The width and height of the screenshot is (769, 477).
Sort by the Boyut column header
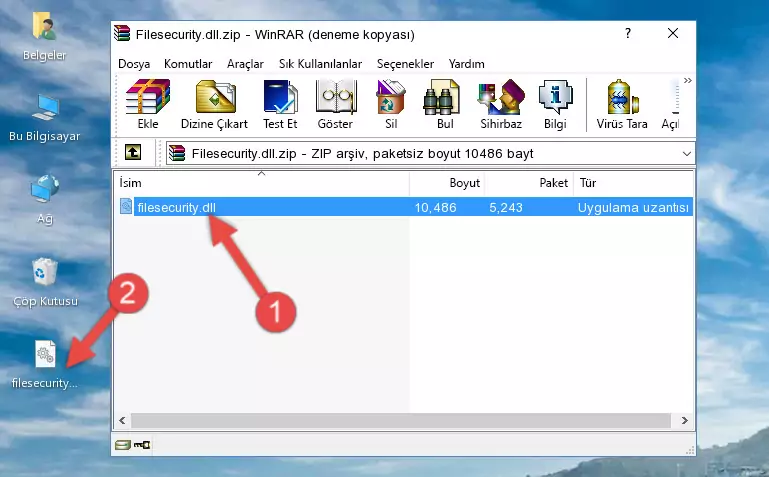click(x=447, y=183)
